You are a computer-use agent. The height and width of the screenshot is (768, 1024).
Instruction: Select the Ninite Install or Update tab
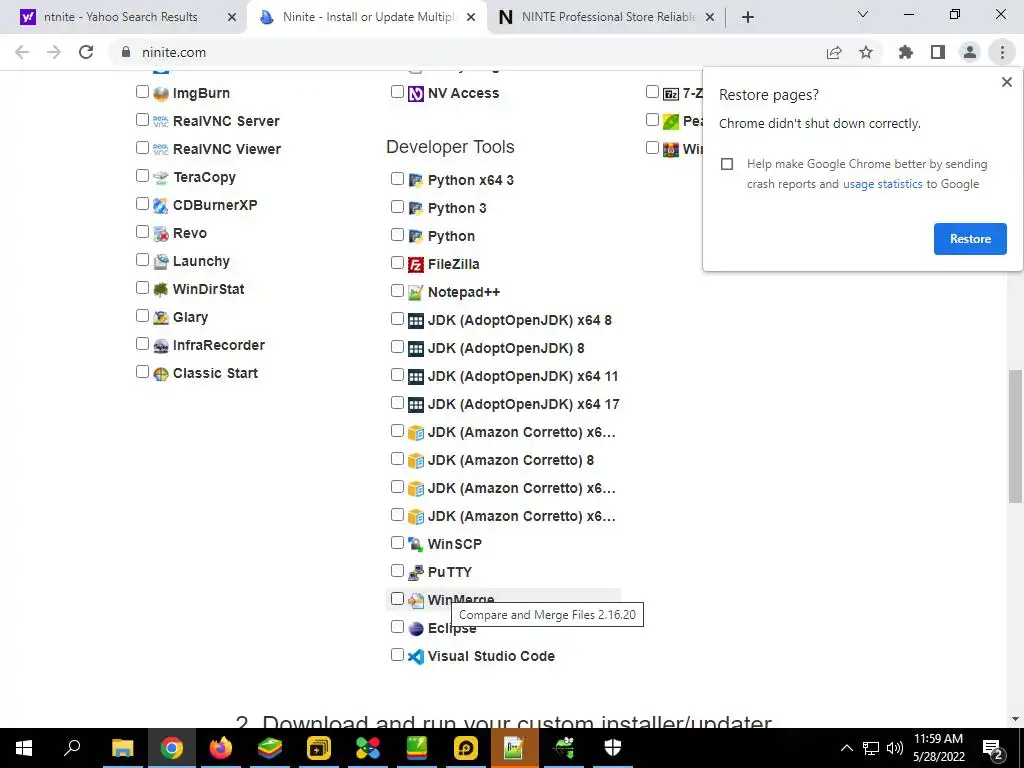click(x=370, y=17)
